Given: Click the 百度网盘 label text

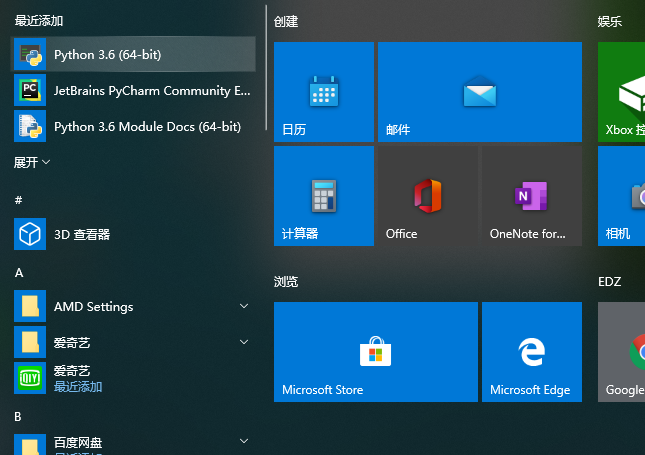Looking at the screenshot, I should [x=78, y=442].
